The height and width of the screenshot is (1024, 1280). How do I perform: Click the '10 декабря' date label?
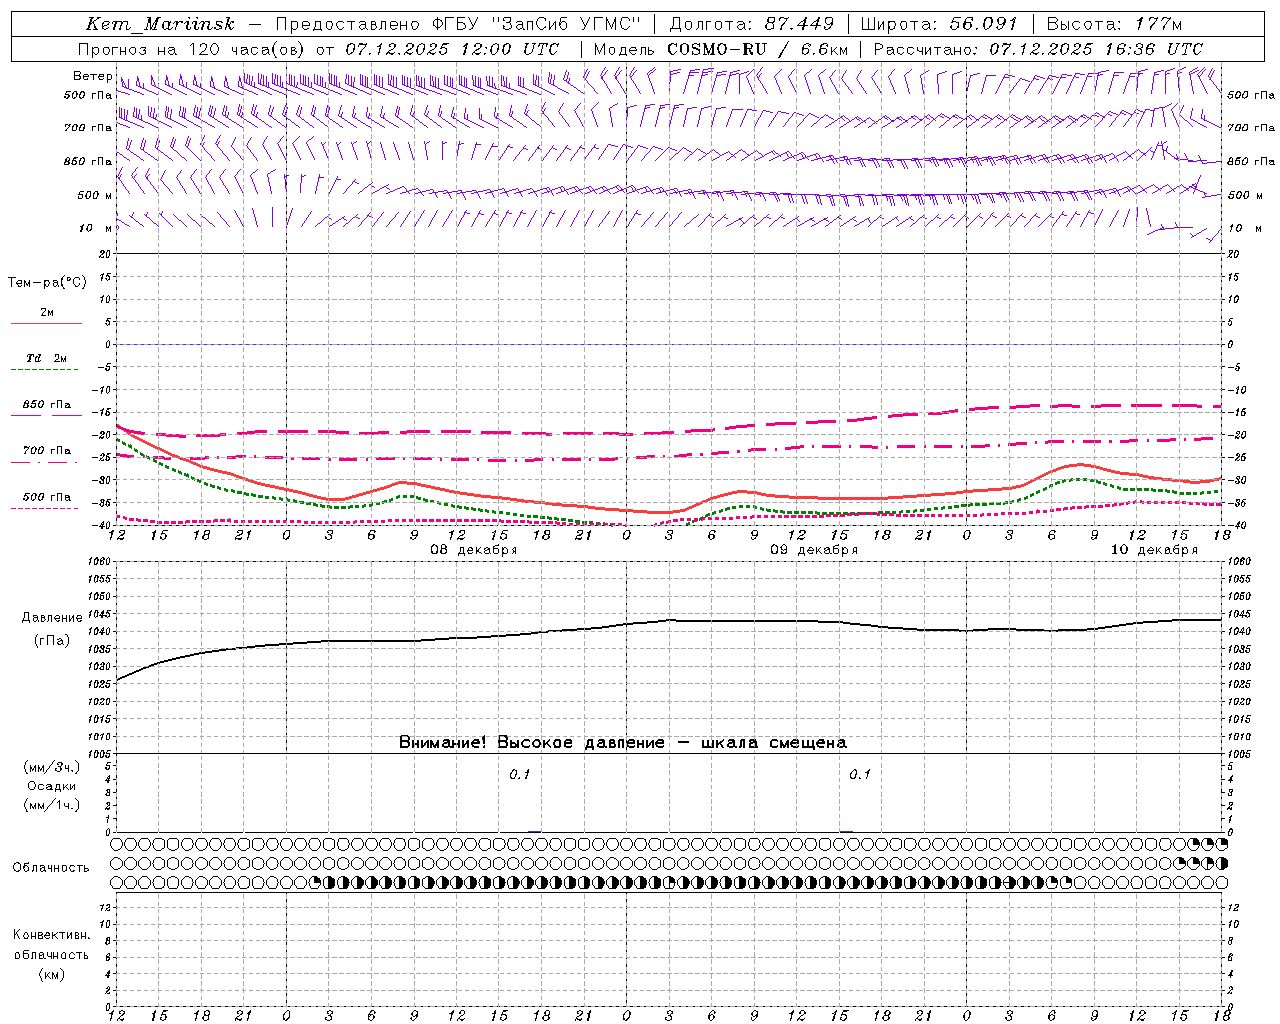pyautogui.click(x=1154, y=550)
